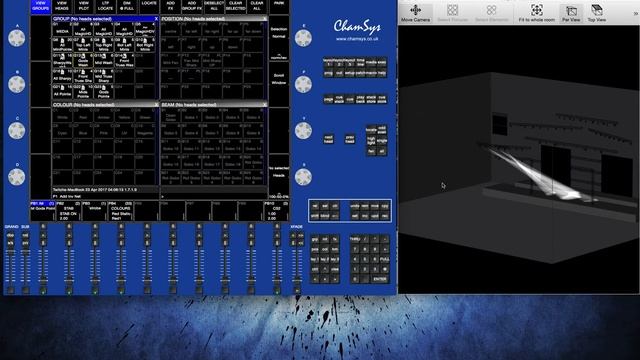640x360 pixels.
Task: Pick the Magenta colour palette cell
Action: click(x=145, y=131)
